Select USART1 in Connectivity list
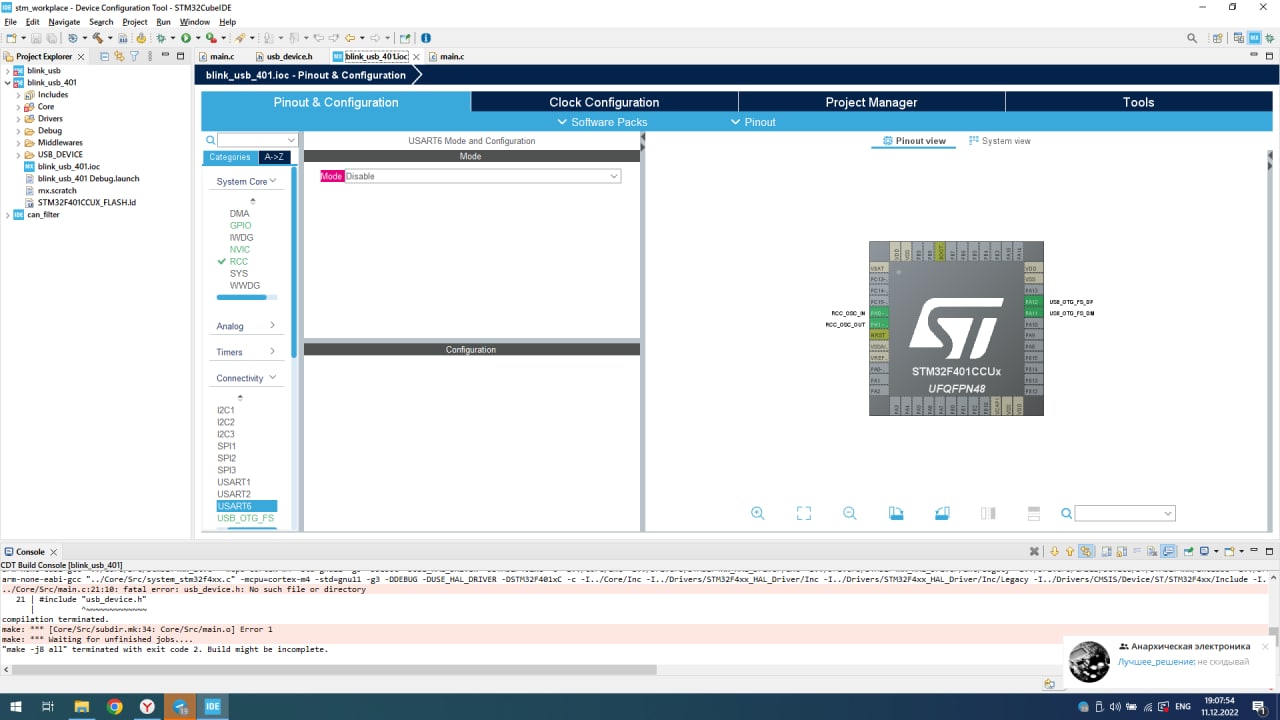1280x720 pixels. (x=233, y=482)
